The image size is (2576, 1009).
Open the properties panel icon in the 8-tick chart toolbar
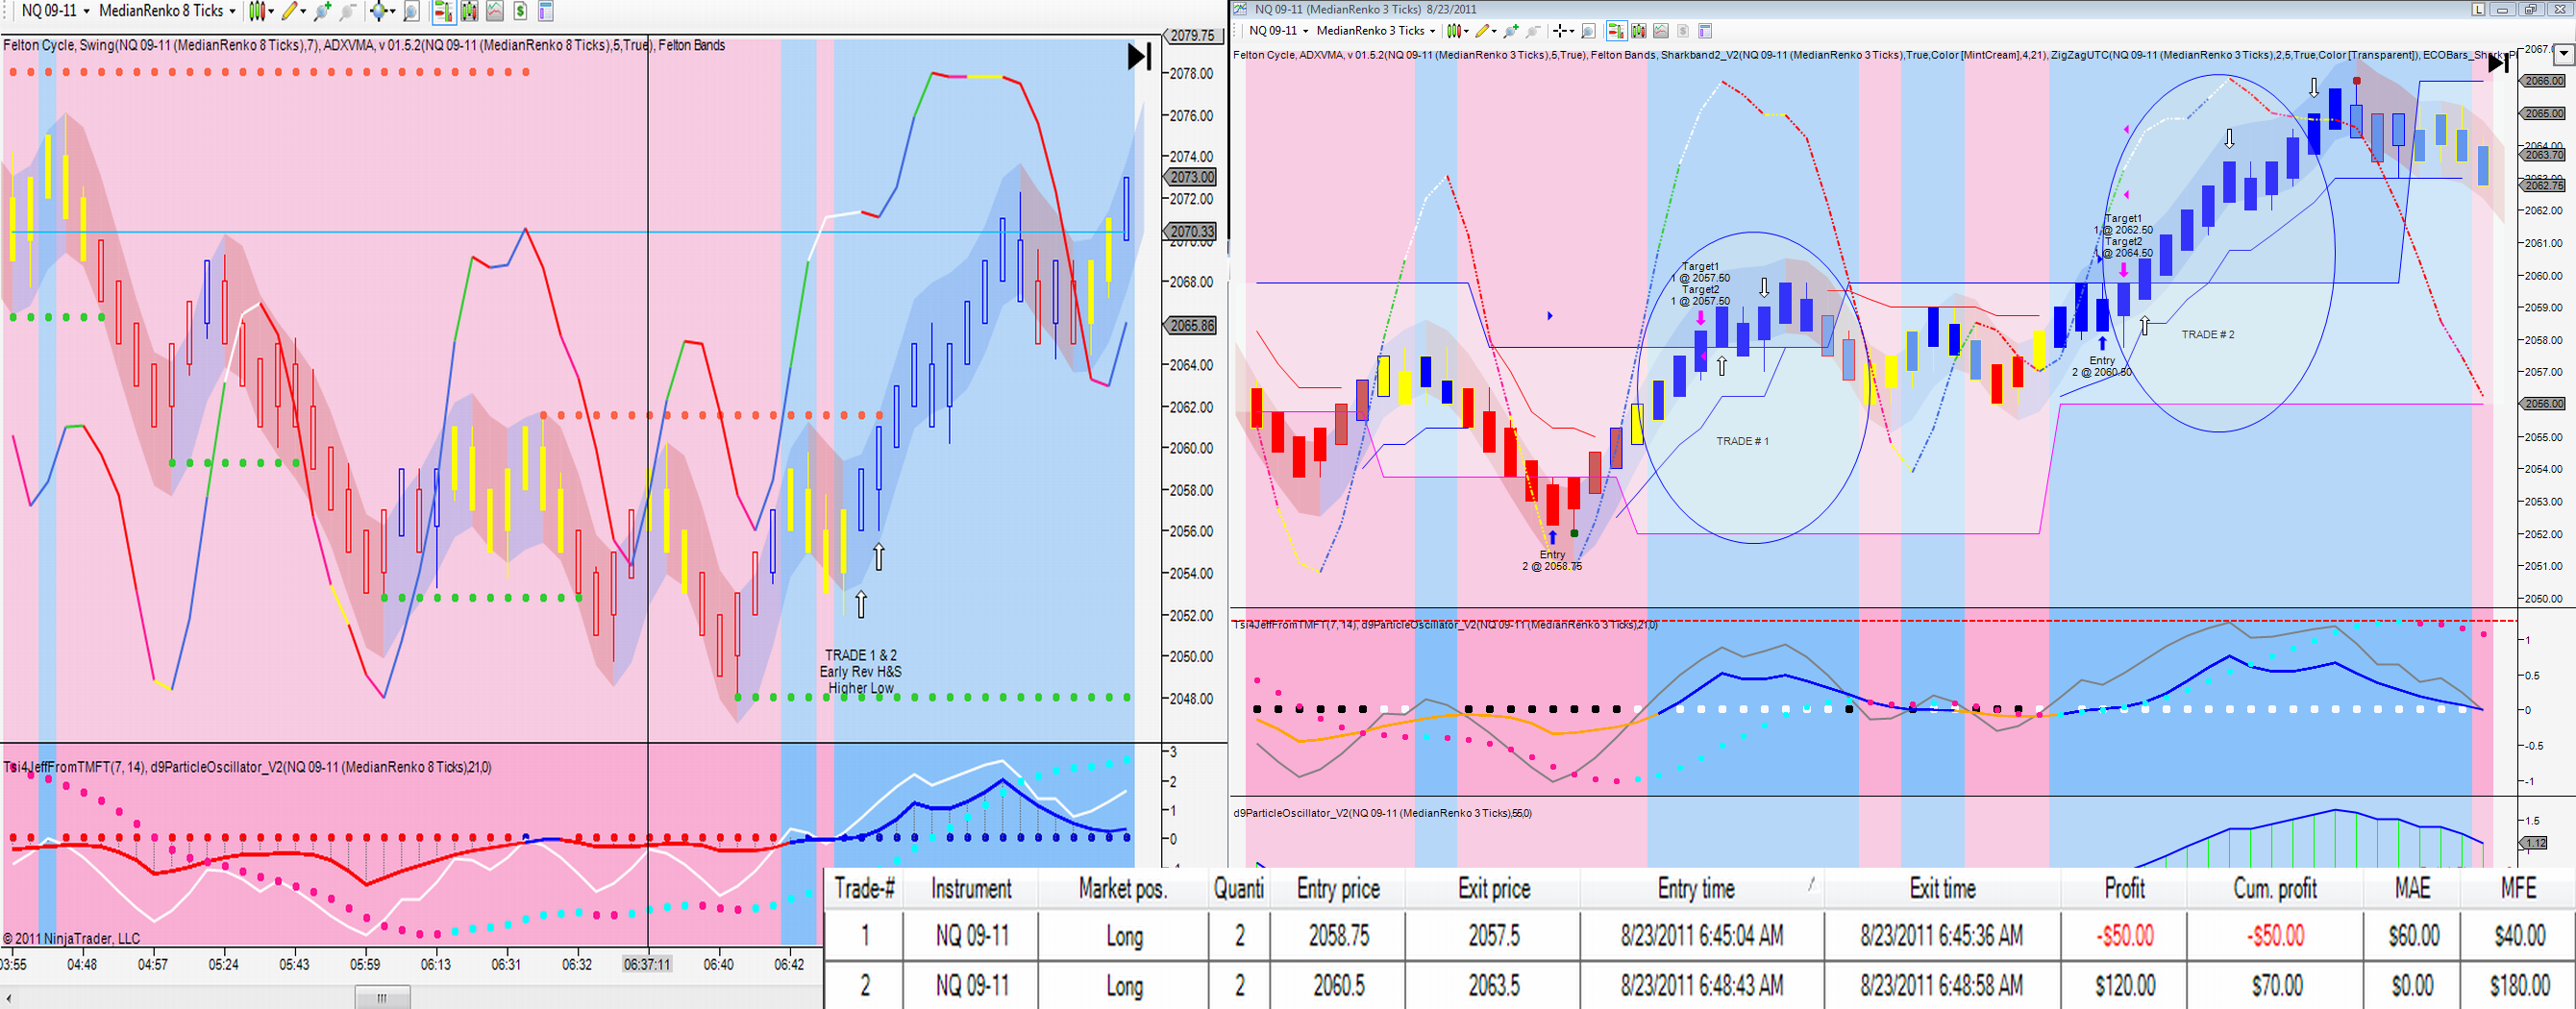coord(546,11)
